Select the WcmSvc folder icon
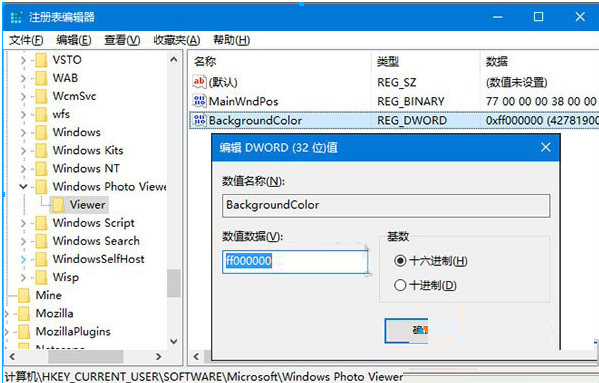The height and width of the screenshot is (383, 599). click(41, 96)
